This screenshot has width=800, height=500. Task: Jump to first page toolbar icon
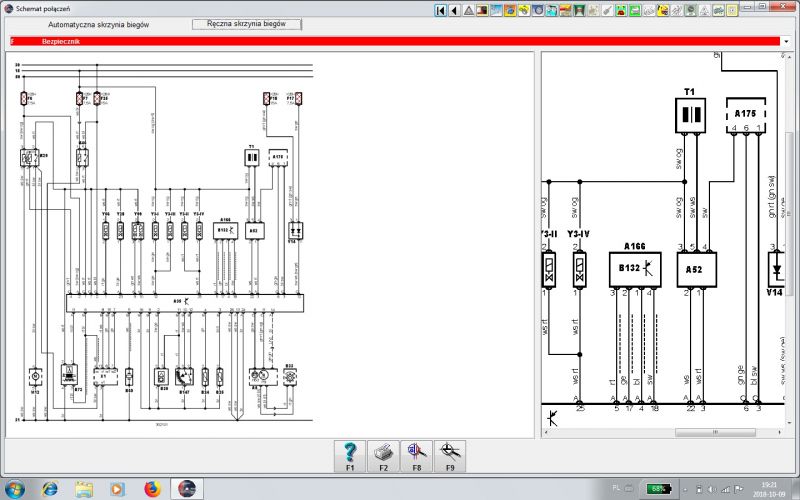pos(440,10)
